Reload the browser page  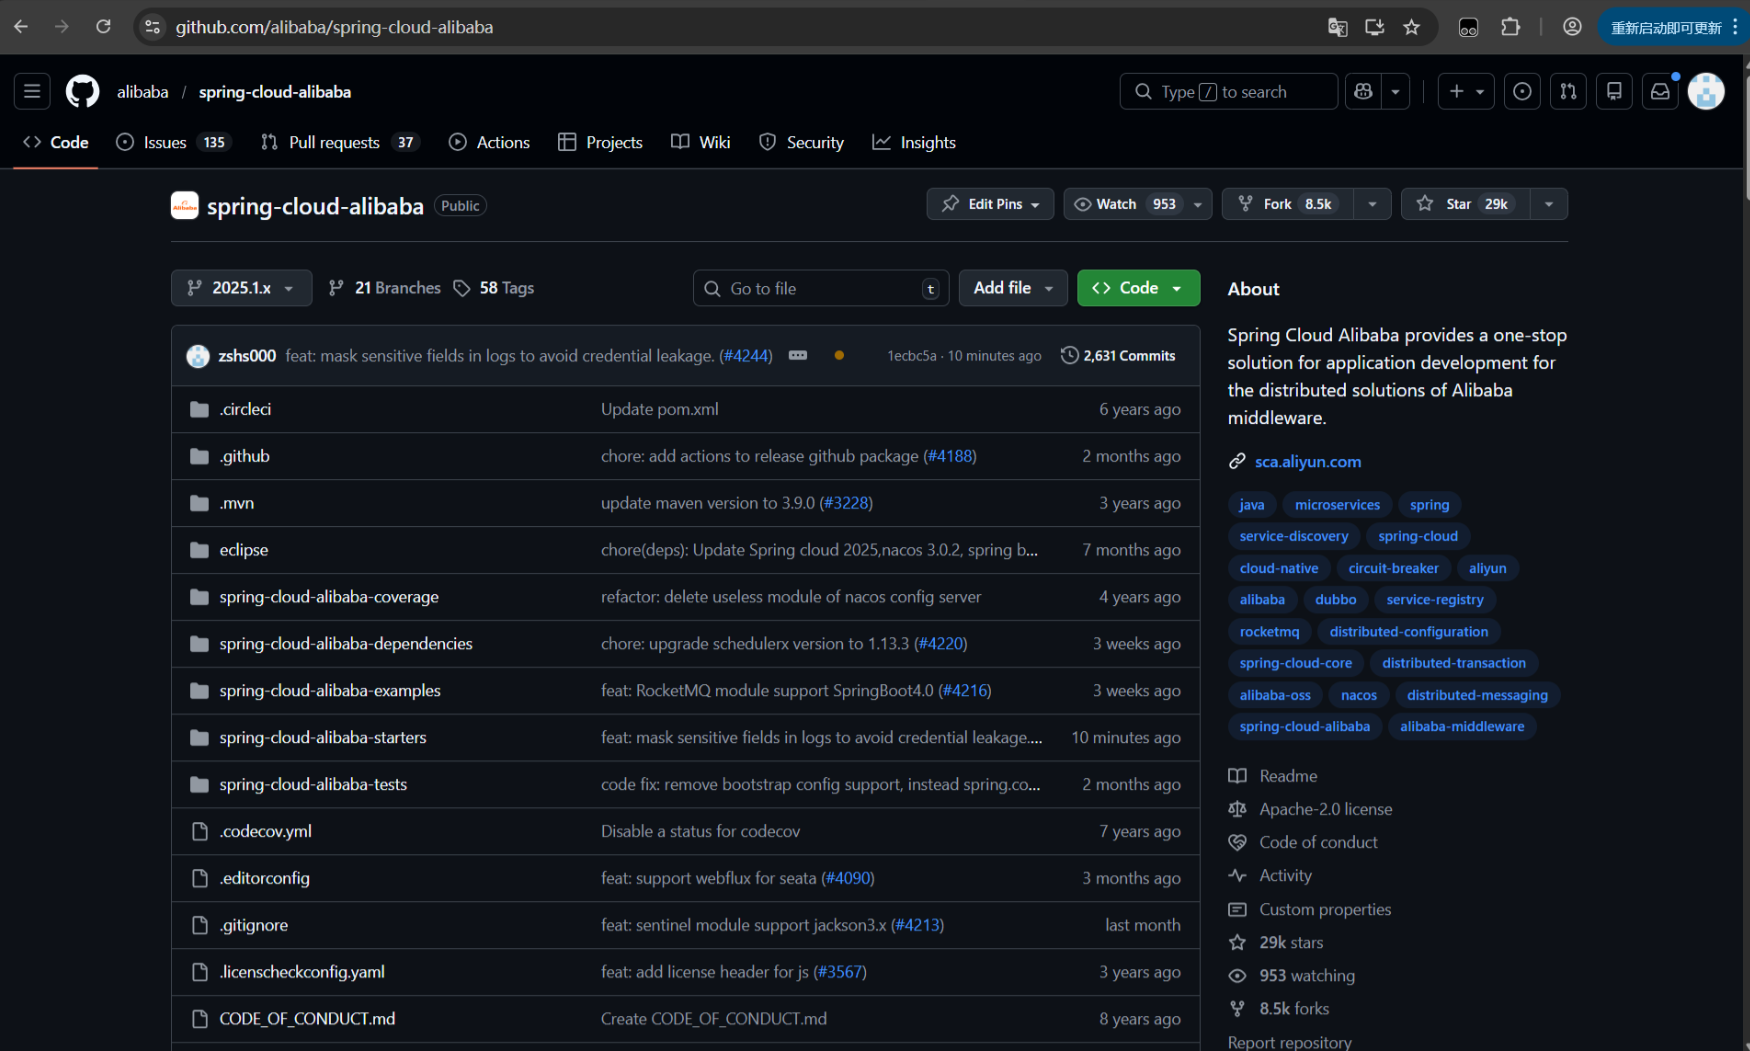click(x=103, y=27)
